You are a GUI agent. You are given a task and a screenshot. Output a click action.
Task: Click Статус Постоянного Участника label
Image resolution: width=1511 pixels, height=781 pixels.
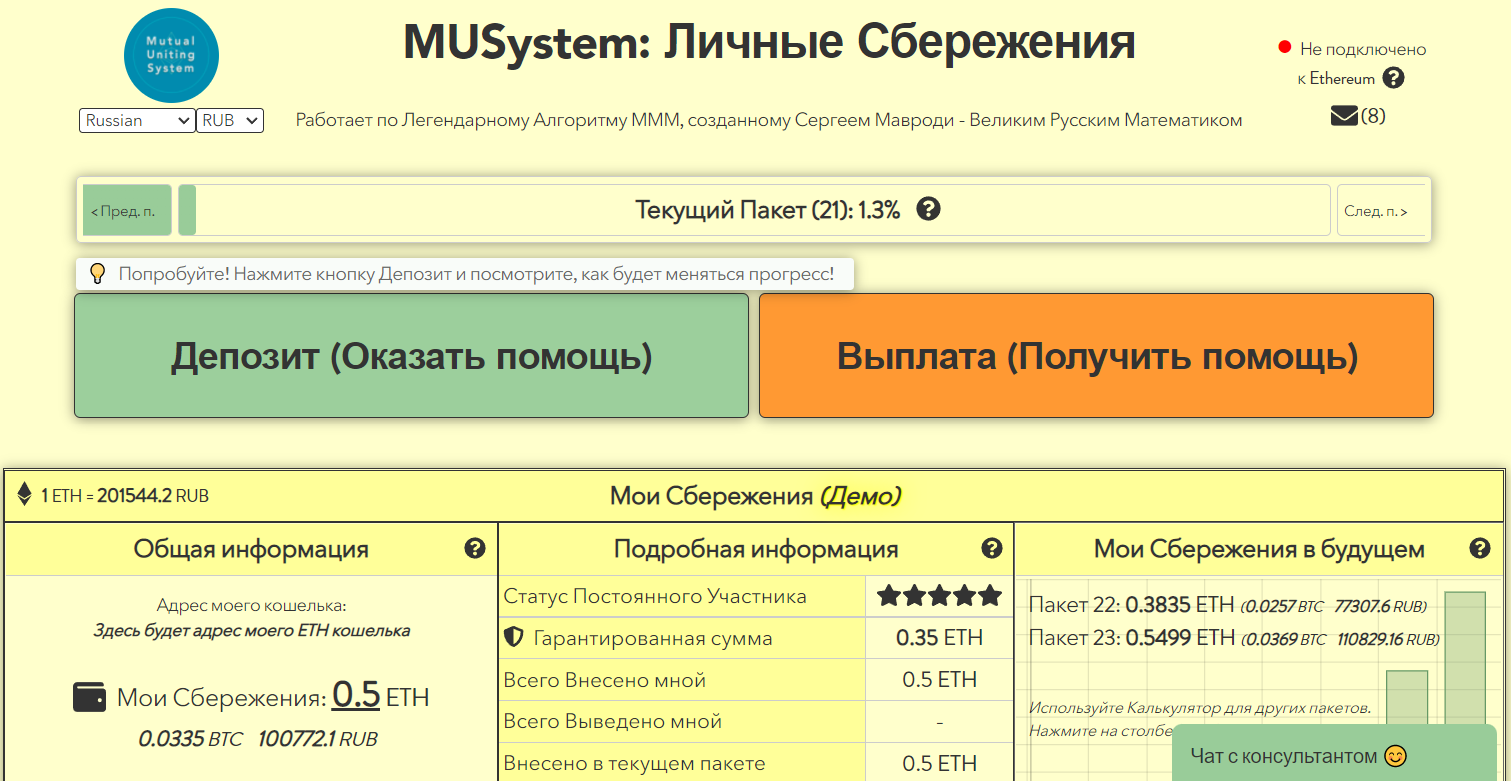(x=655, y=596)
